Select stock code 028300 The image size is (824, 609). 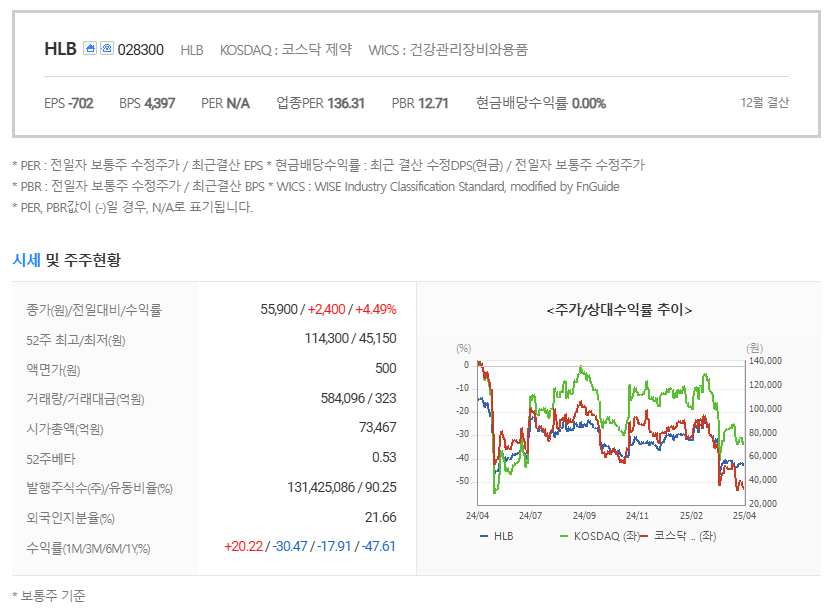140,50
